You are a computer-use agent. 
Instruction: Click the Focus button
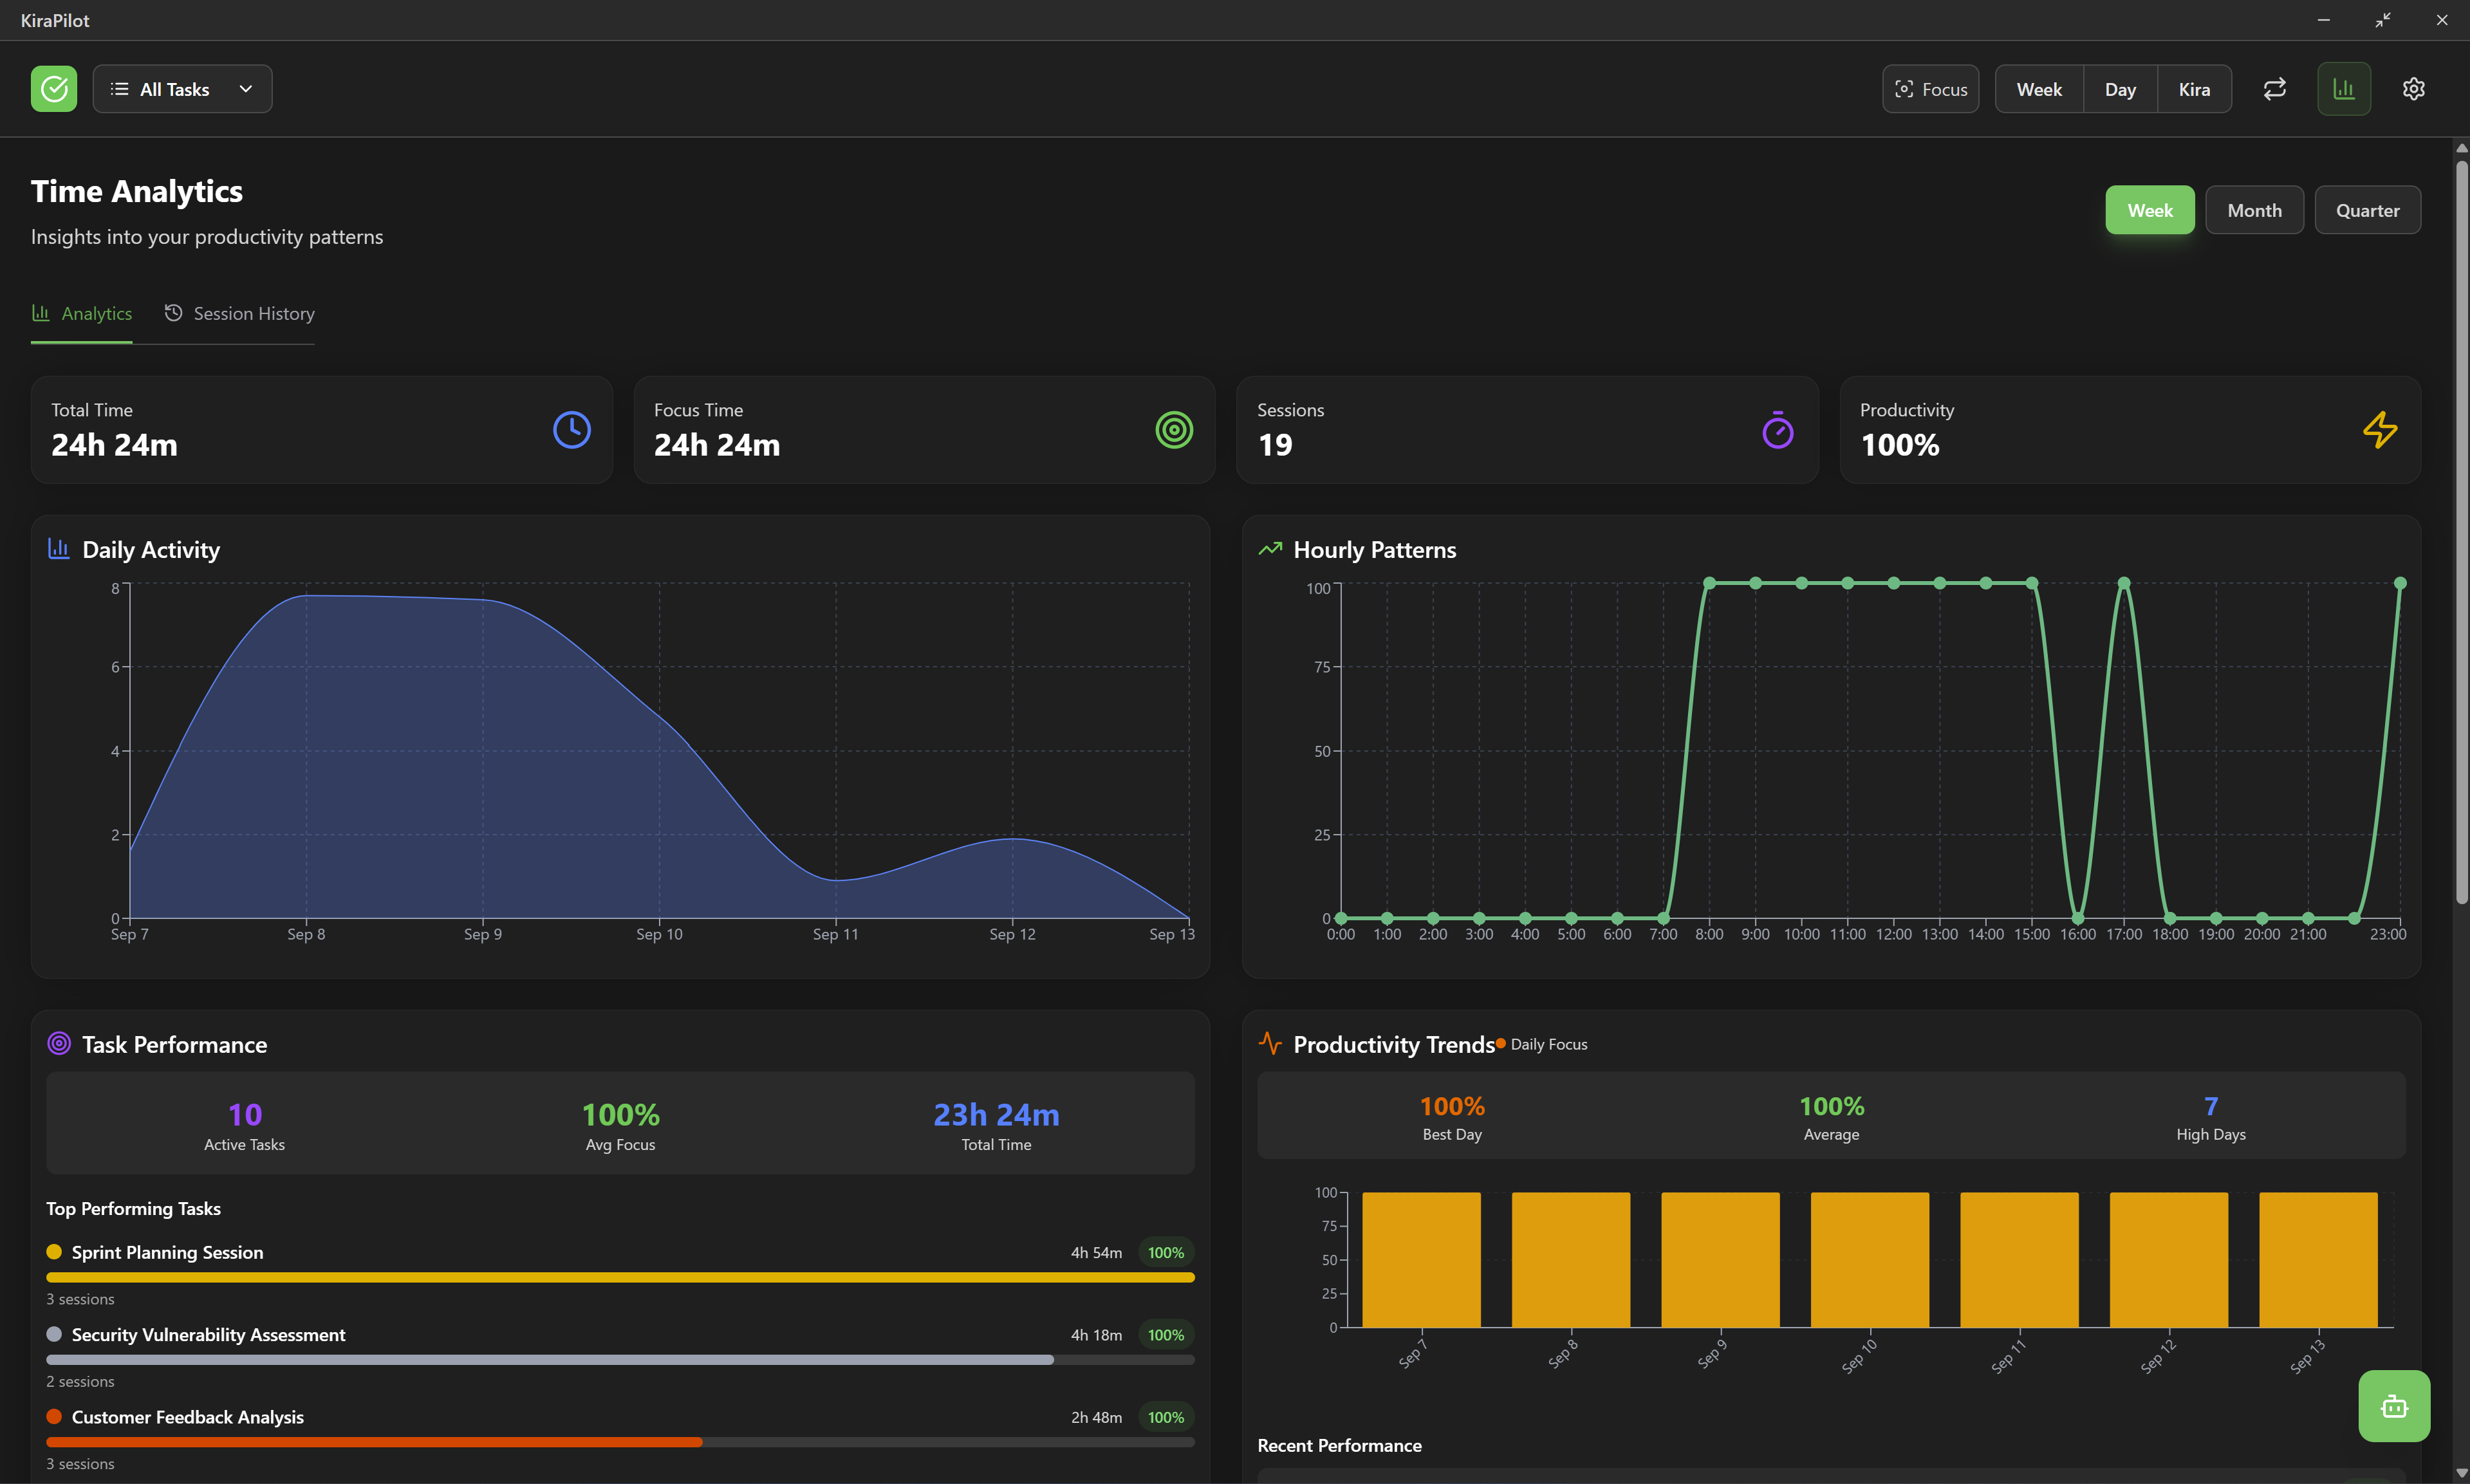pyautogui.click(x=1930, y=89)
